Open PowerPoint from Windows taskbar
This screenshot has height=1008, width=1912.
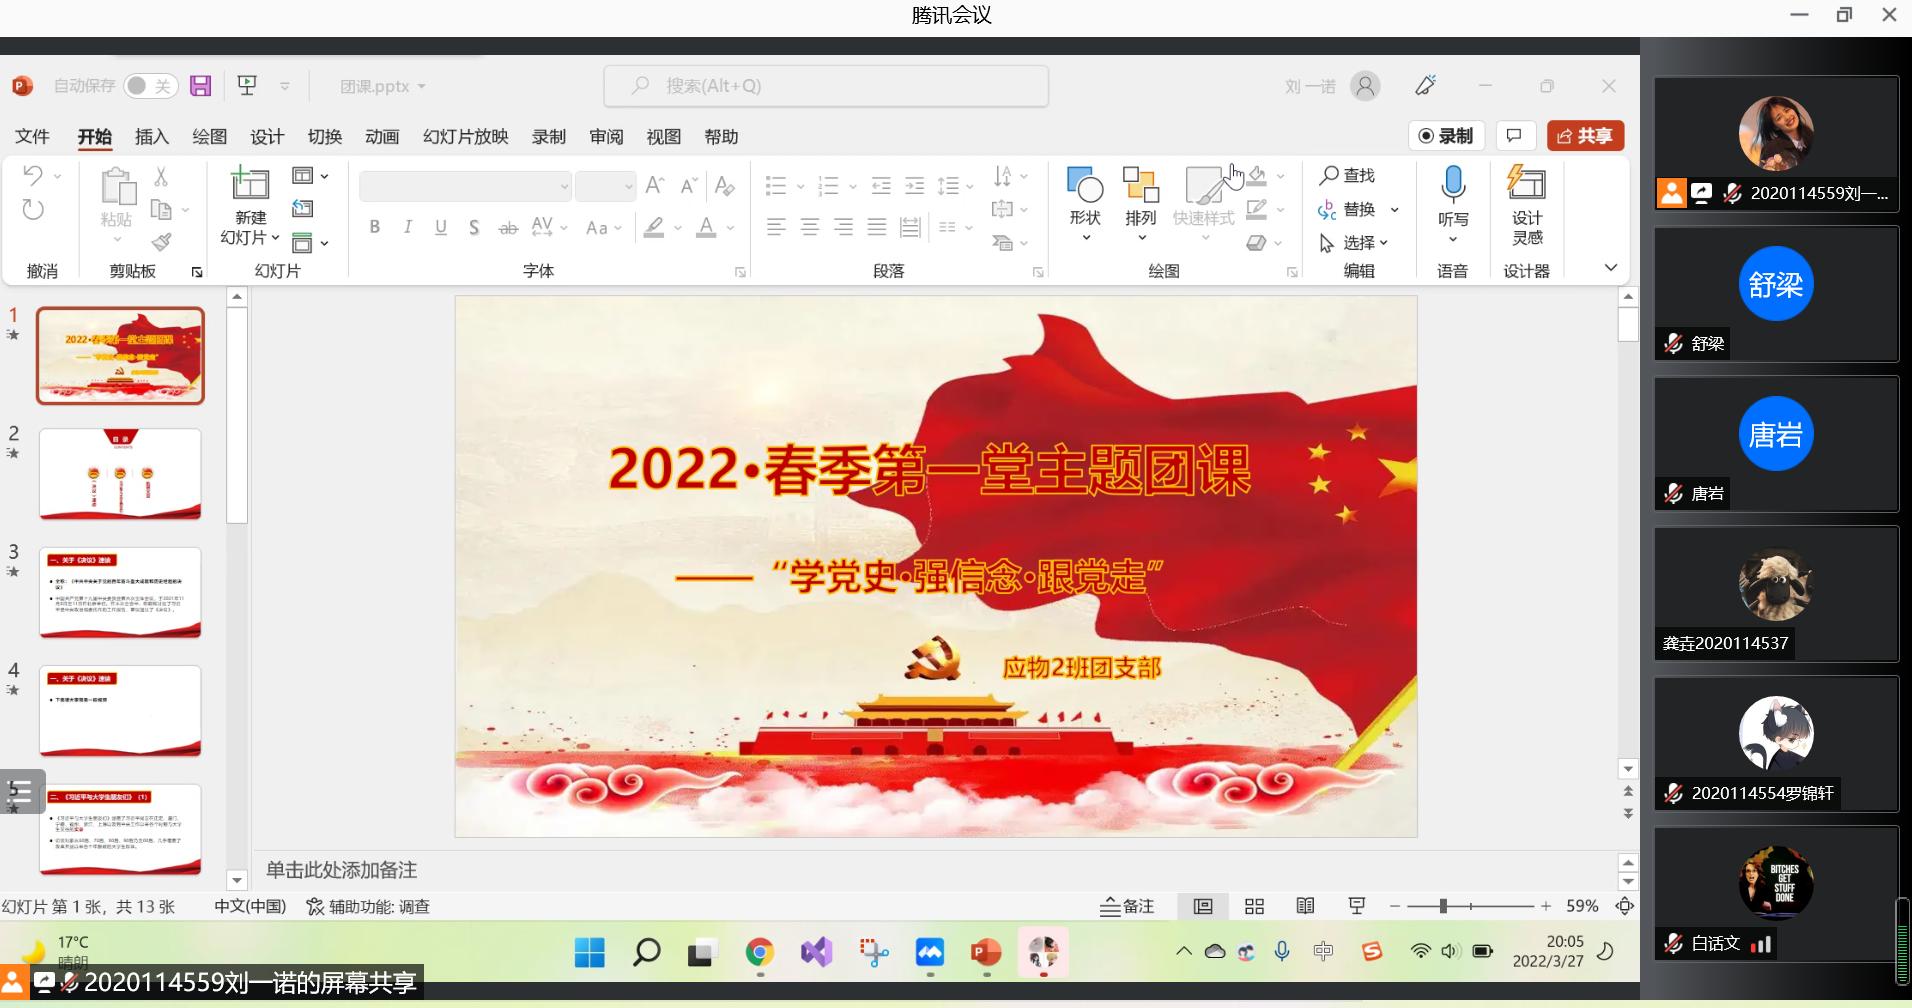(986, 953)
